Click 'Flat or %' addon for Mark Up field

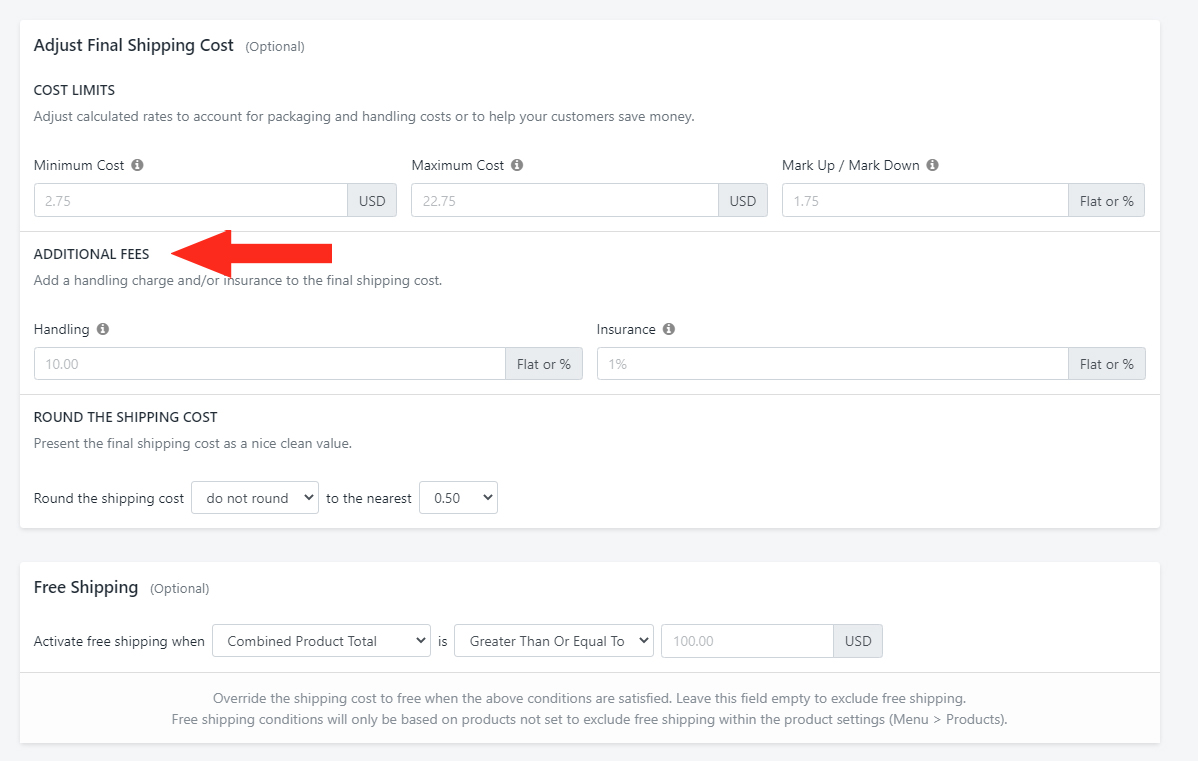(x=1106, y=200)
